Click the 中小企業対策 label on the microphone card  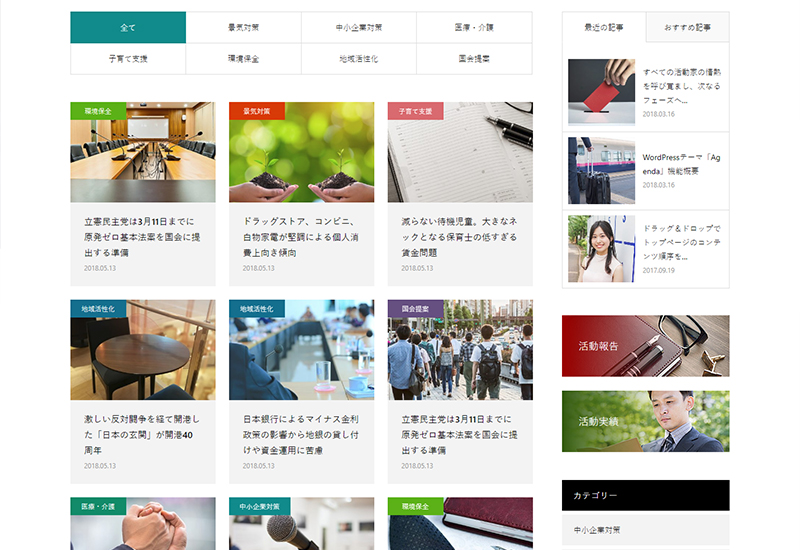point(260,506)
